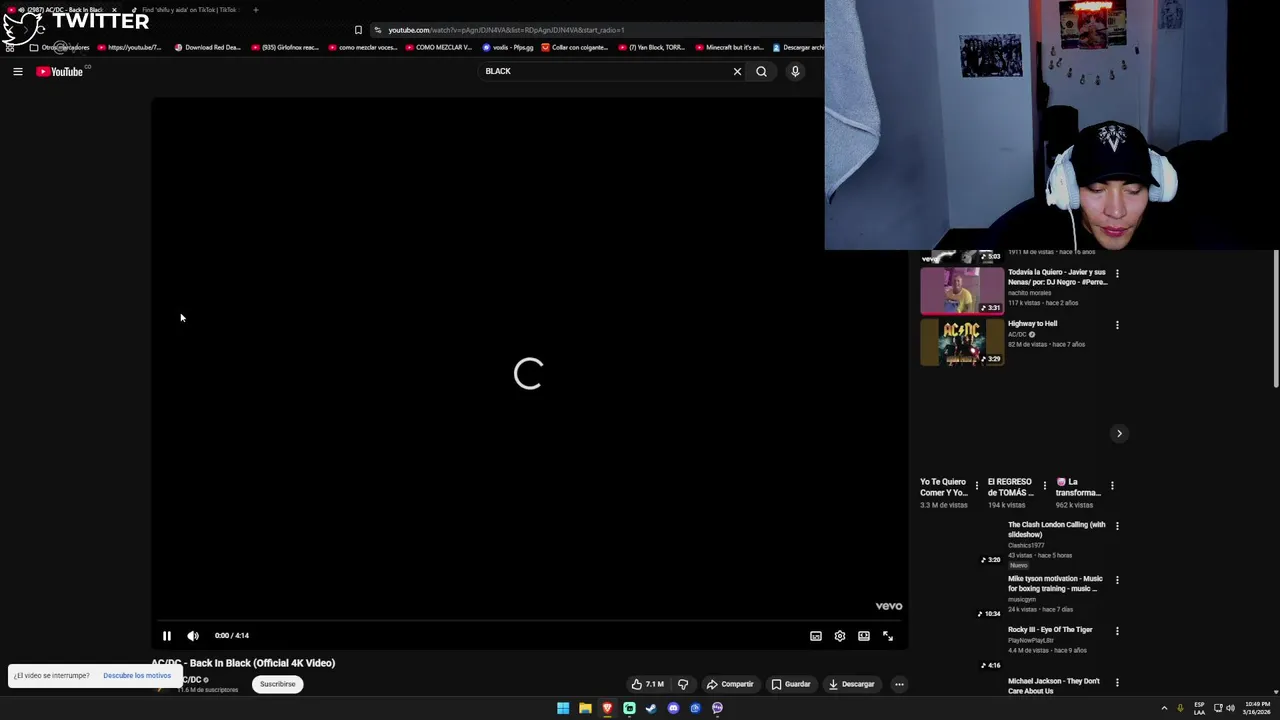Clear the BLACK search text
Image resolution: width=1280 pixels, height=720 pixels.
pyautogui.click(x=737, y=71)
